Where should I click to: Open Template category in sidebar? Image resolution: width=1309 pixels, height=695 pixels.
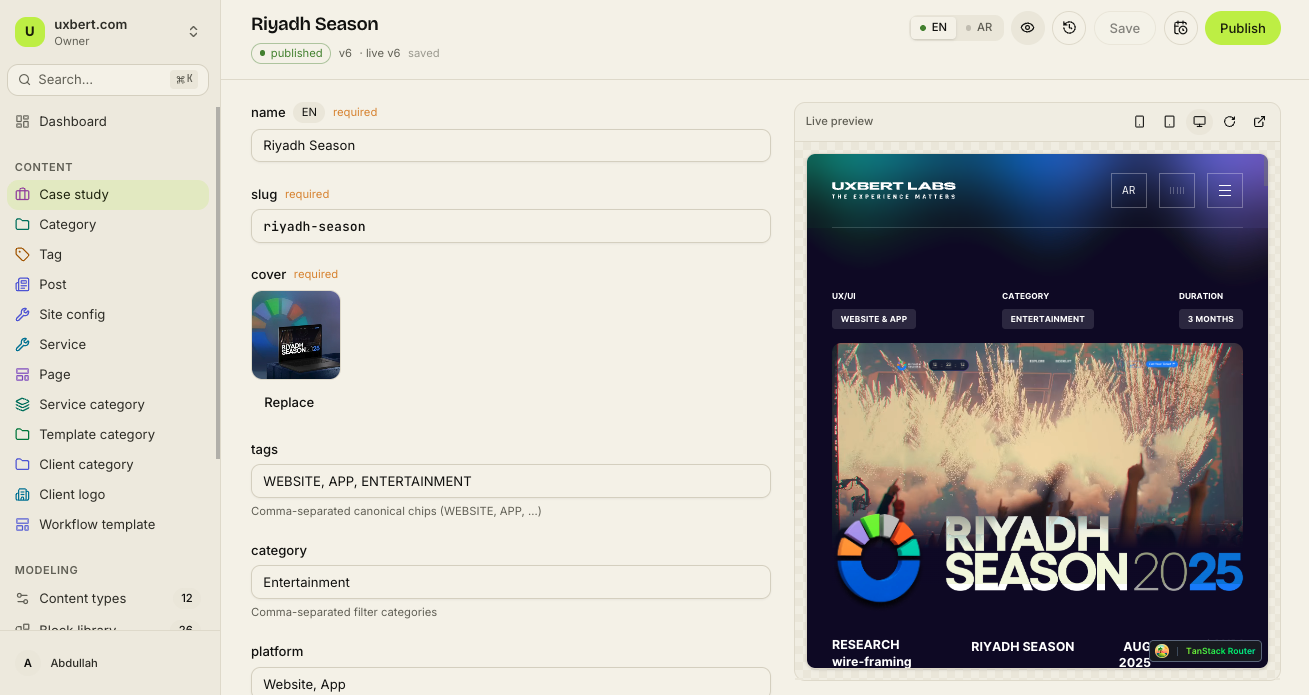point(108,434)
